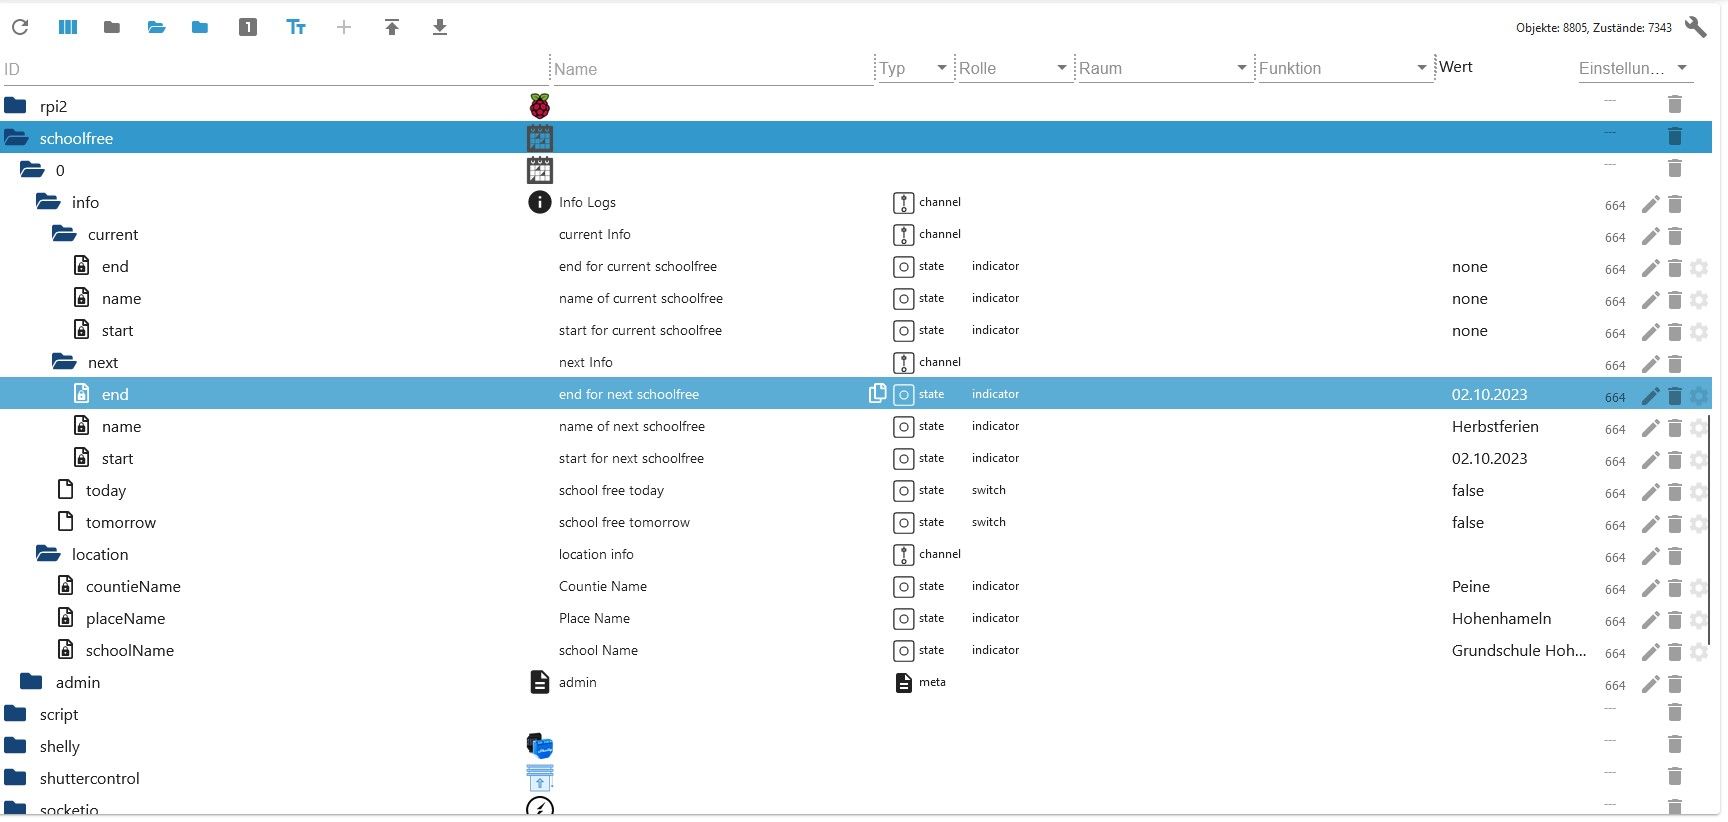Edit the 'school Name' object

tap(1650, 652)
